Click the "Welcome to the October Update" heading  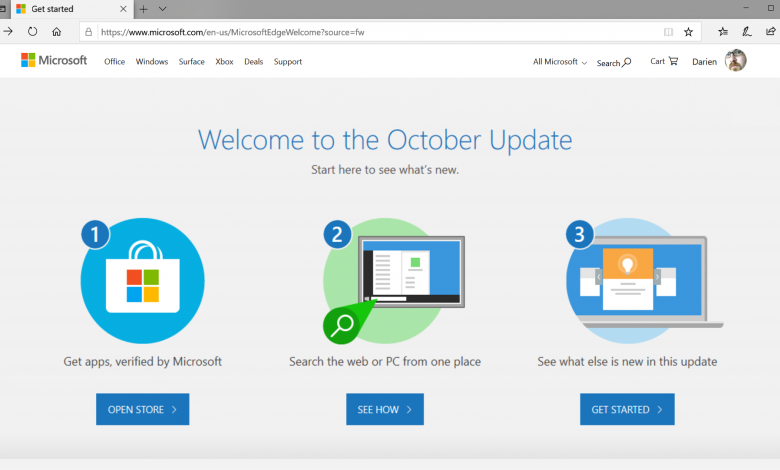pyautogui.click(x=385, y=140)
